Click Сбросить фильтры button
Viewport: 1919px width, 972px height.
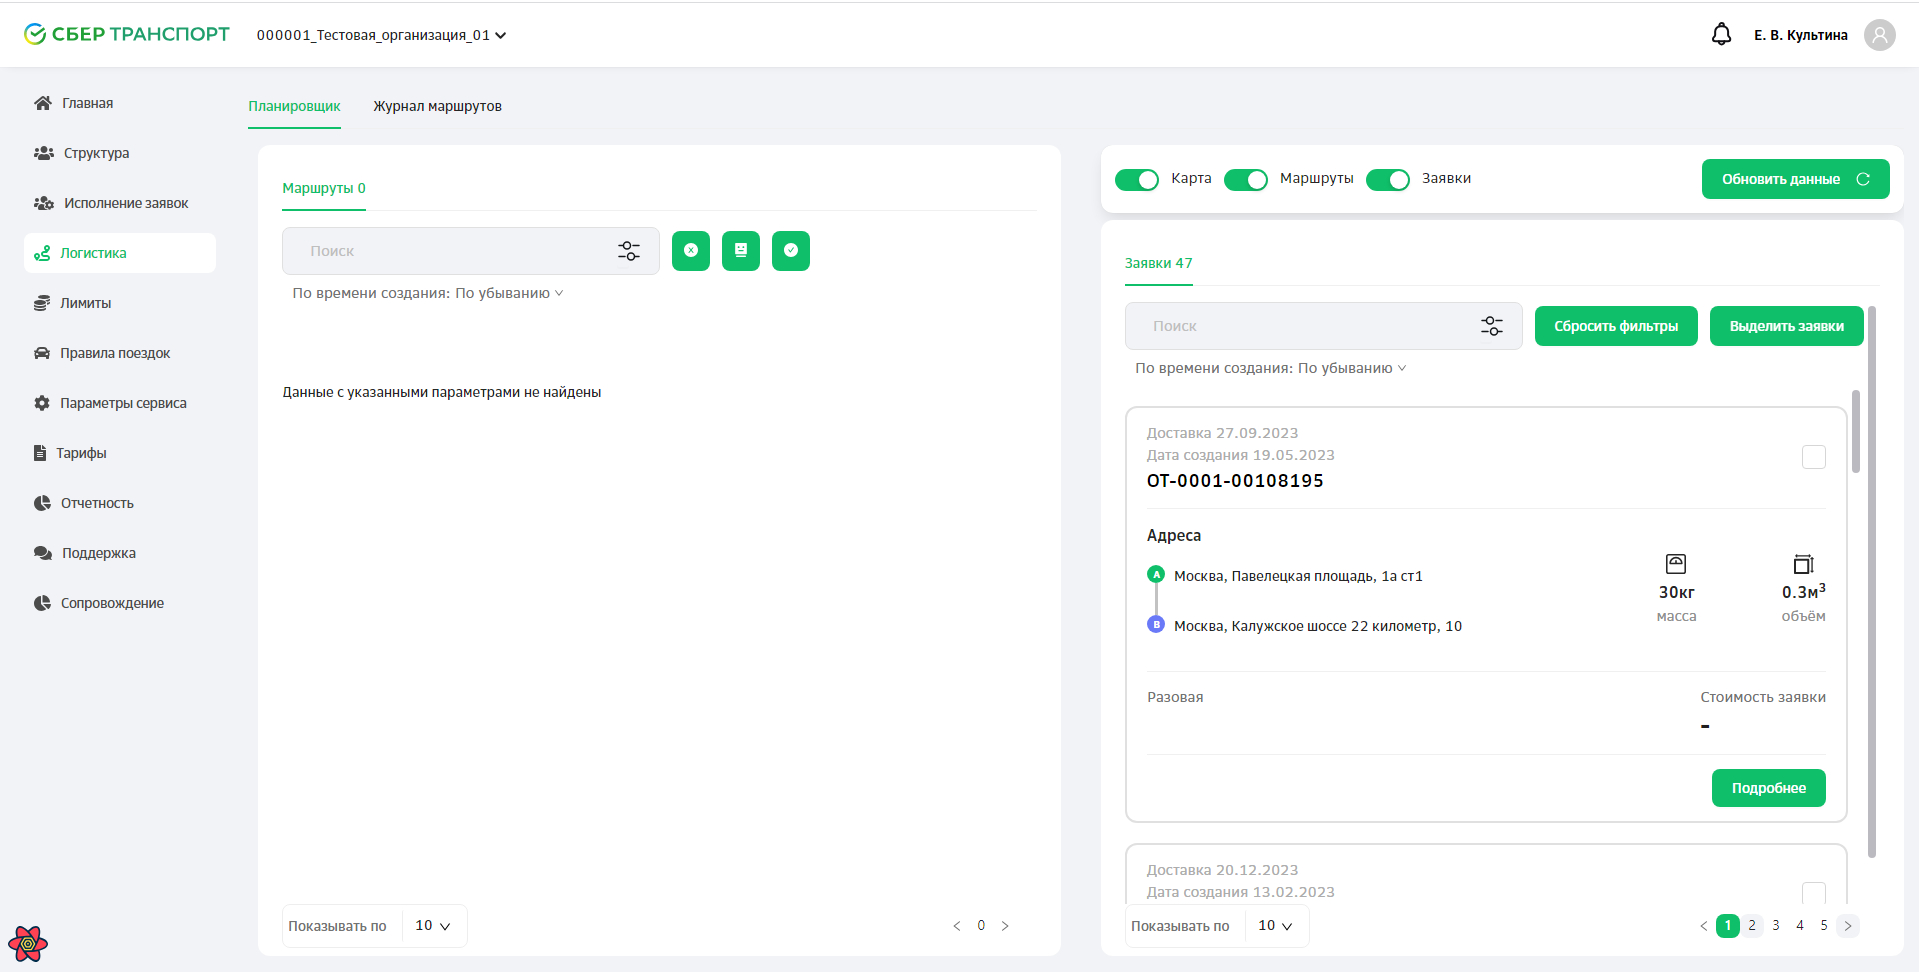pos(1616,326)
